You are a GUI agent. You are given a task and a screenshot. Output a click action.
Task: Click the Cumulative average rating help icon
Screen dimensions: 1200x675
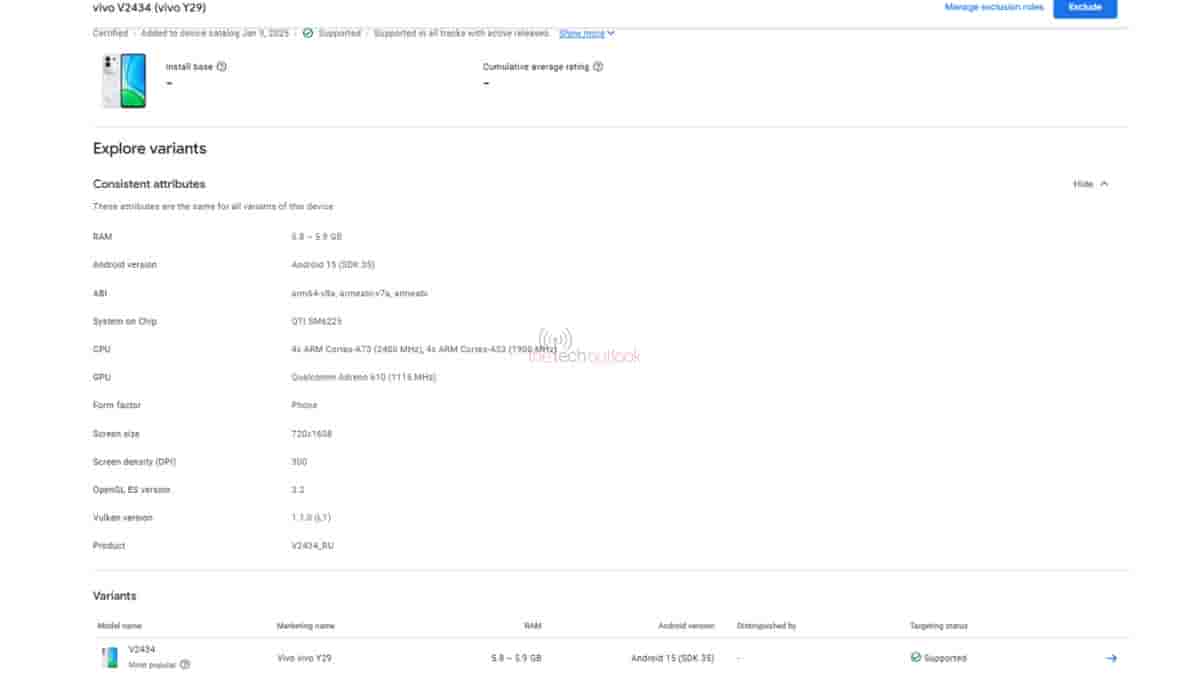pyautogui.click(x=598, y=67)
